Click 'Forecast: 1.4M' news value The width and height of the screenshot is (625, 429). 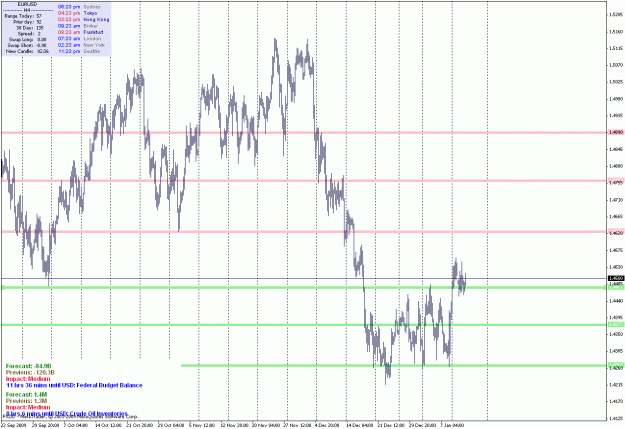pyautogui.click(x=26, y=394)
